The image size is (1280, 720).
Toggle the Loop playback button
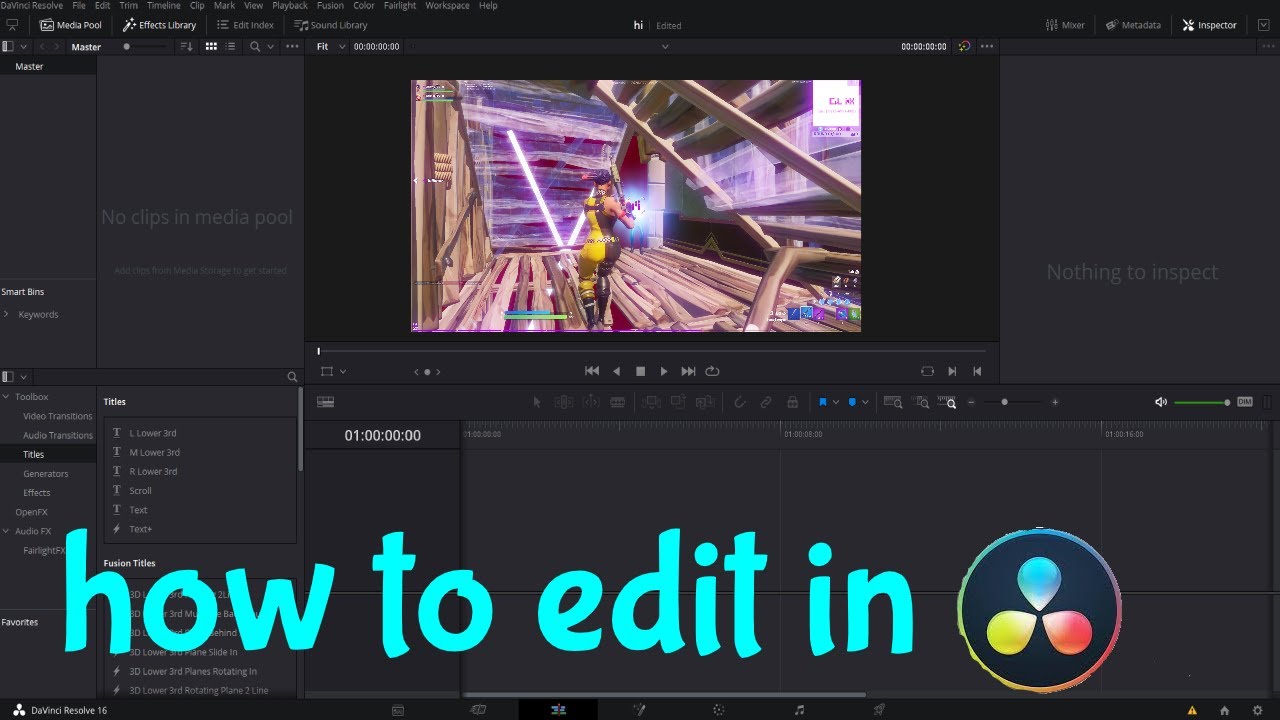(712, 371)
